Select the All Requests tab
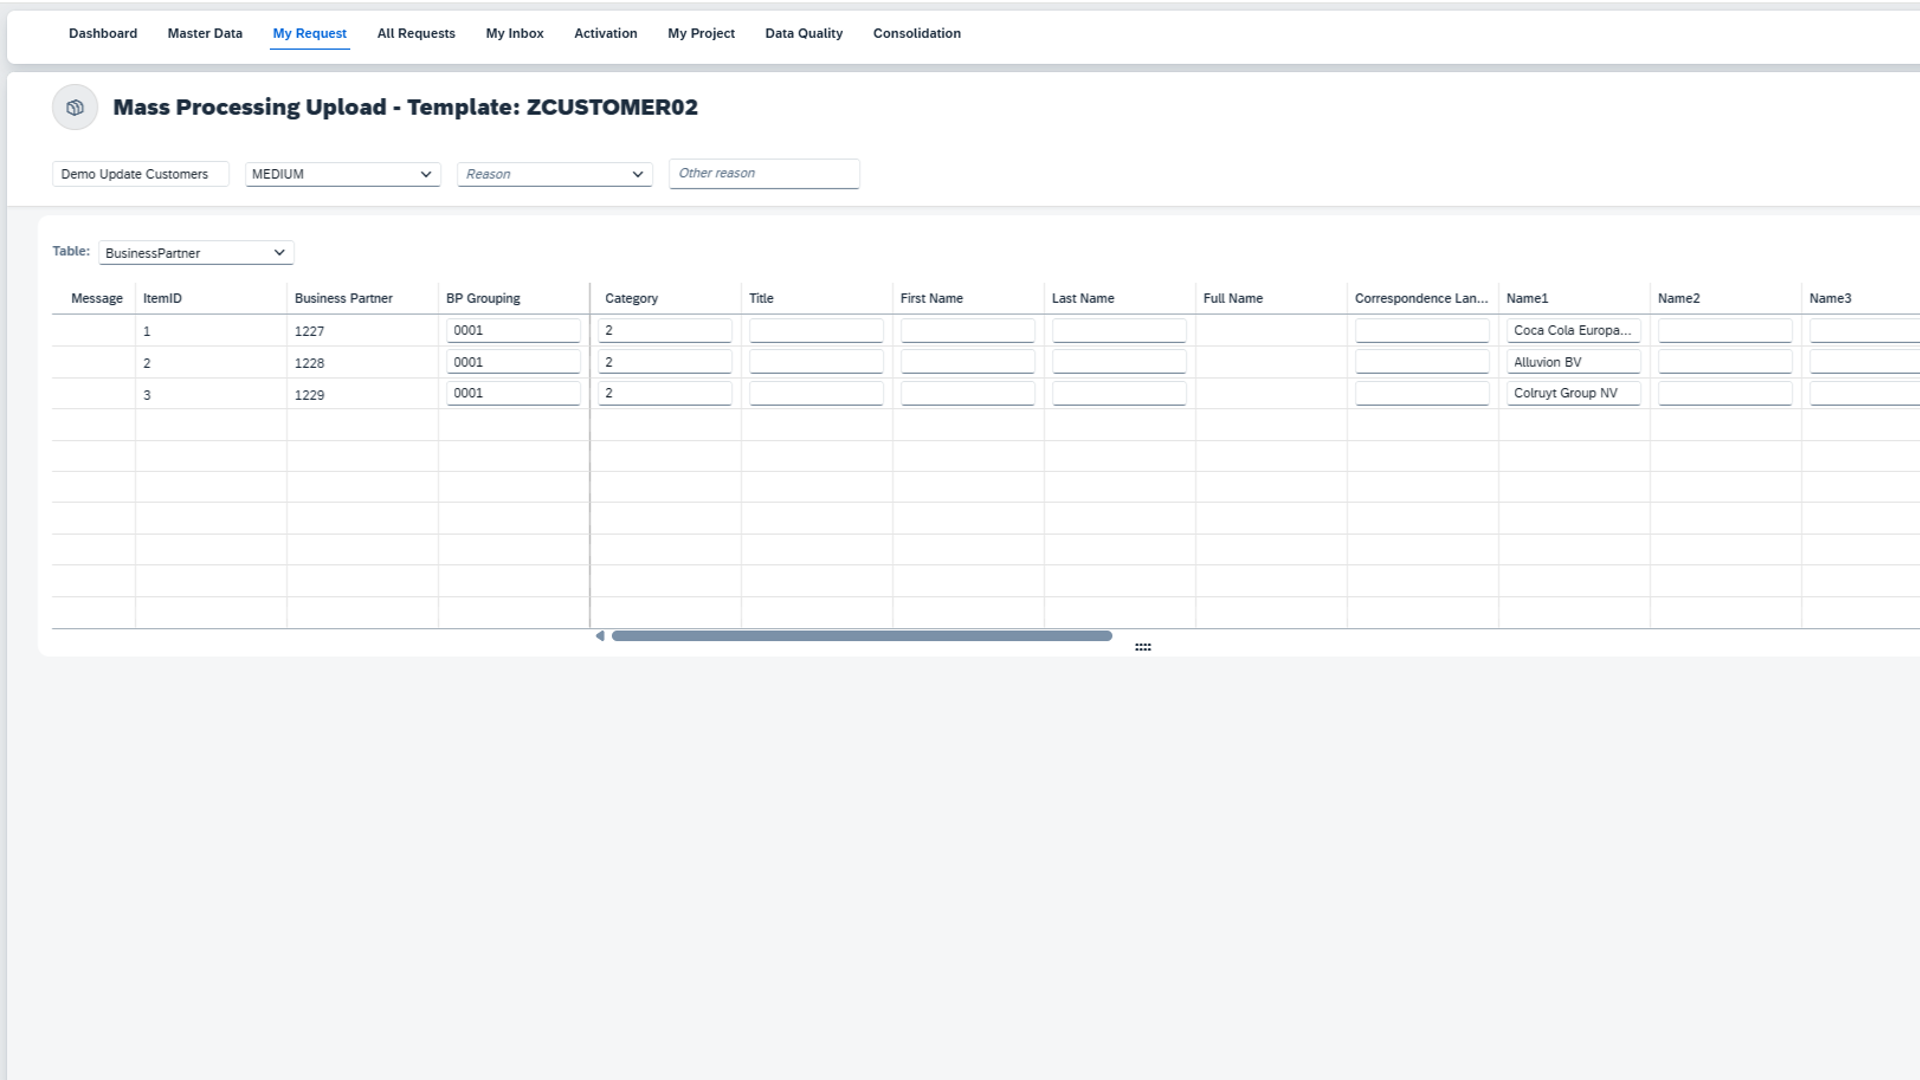The height and width of the screenshot is (1080, 1920). point(416,33)
